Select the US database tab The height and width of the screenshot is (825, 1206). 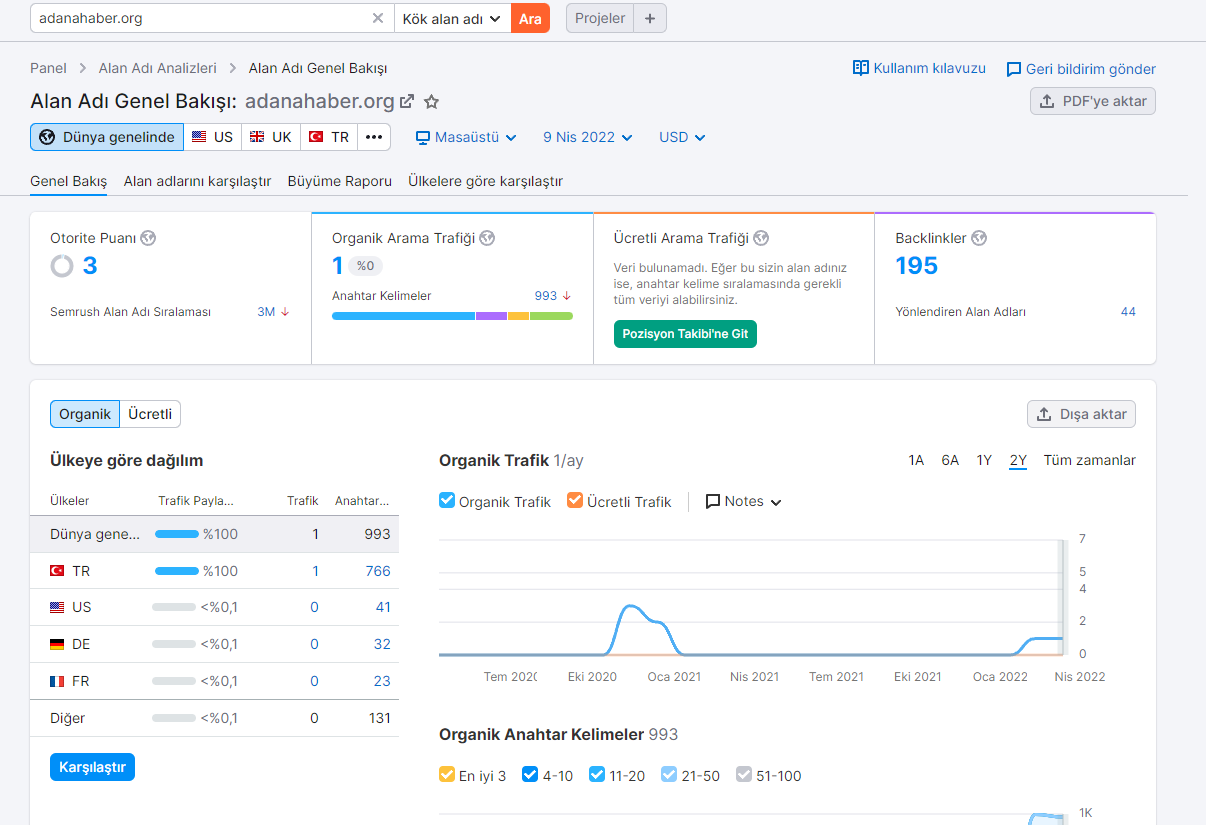(213, 137)
